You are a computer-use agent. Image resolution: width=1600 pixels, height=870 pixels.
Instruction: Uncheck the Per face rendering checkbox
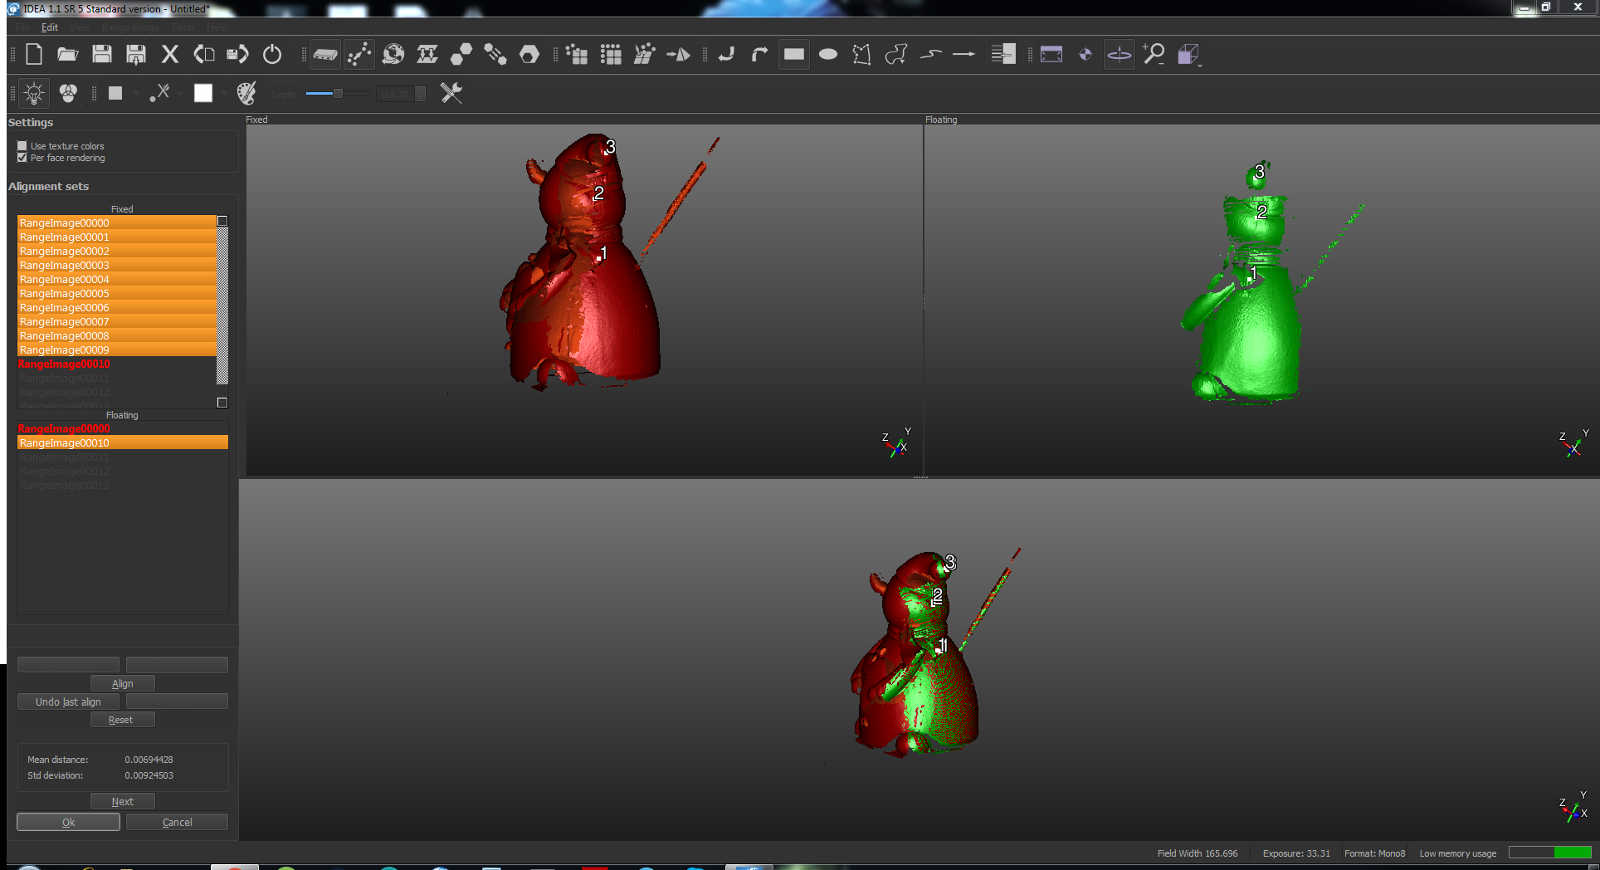22,158
